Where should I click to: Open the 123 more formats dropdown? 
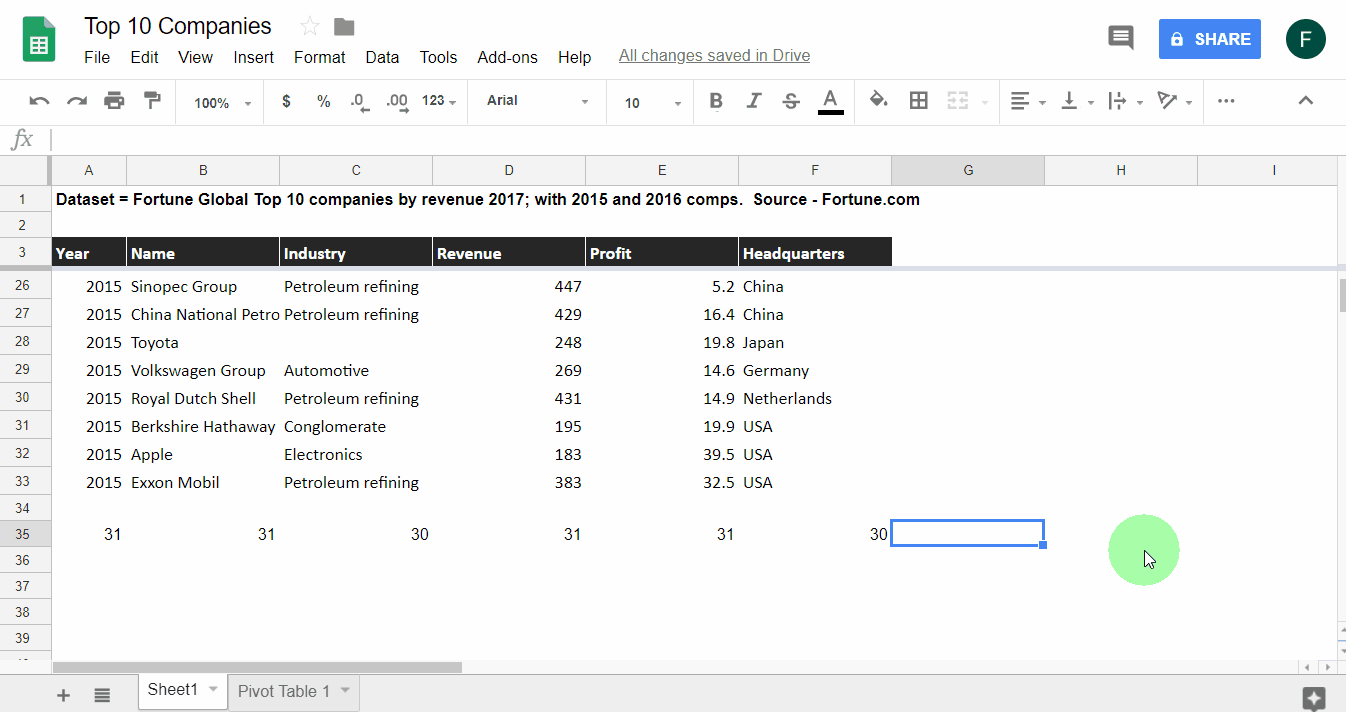coord(439,101)
